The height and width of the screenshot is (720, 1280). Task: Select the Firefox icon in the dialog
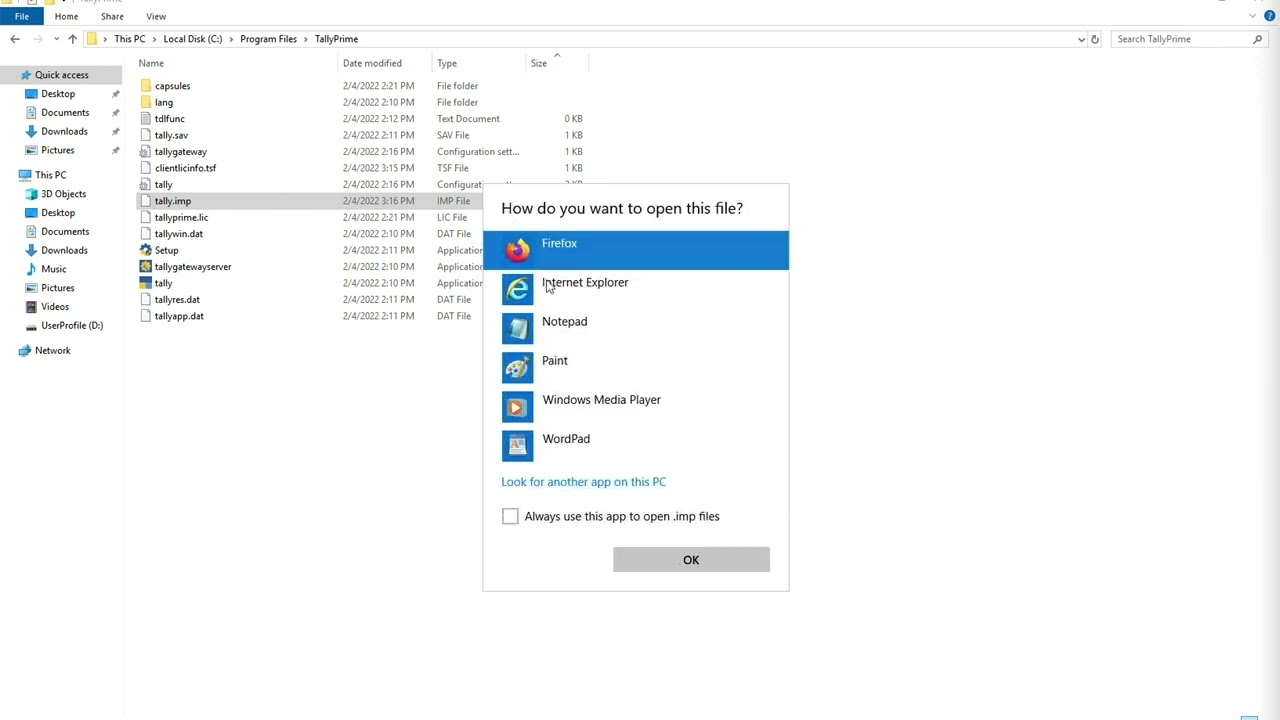tap(517, 250)
